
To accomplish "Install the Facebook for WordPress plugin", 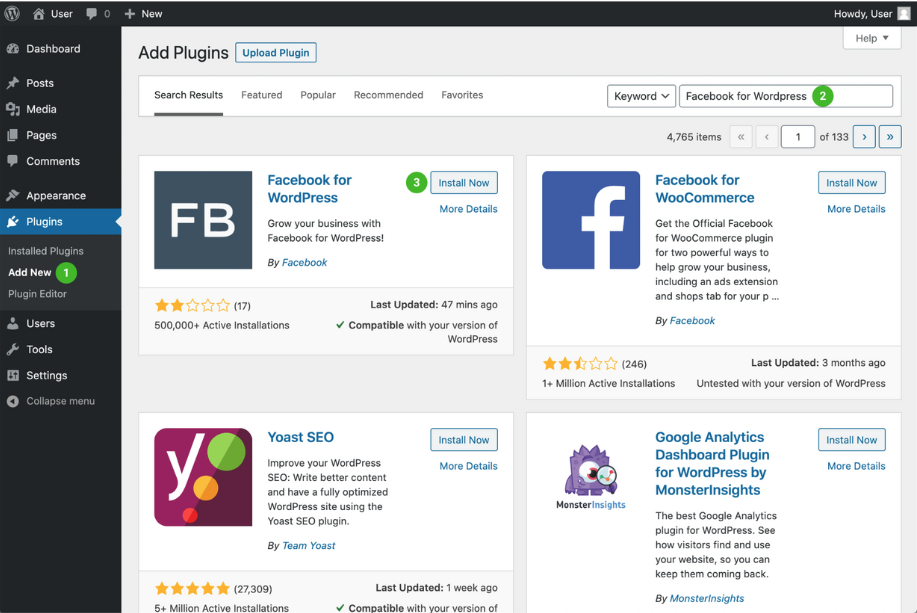I will [x=464, y=182].
